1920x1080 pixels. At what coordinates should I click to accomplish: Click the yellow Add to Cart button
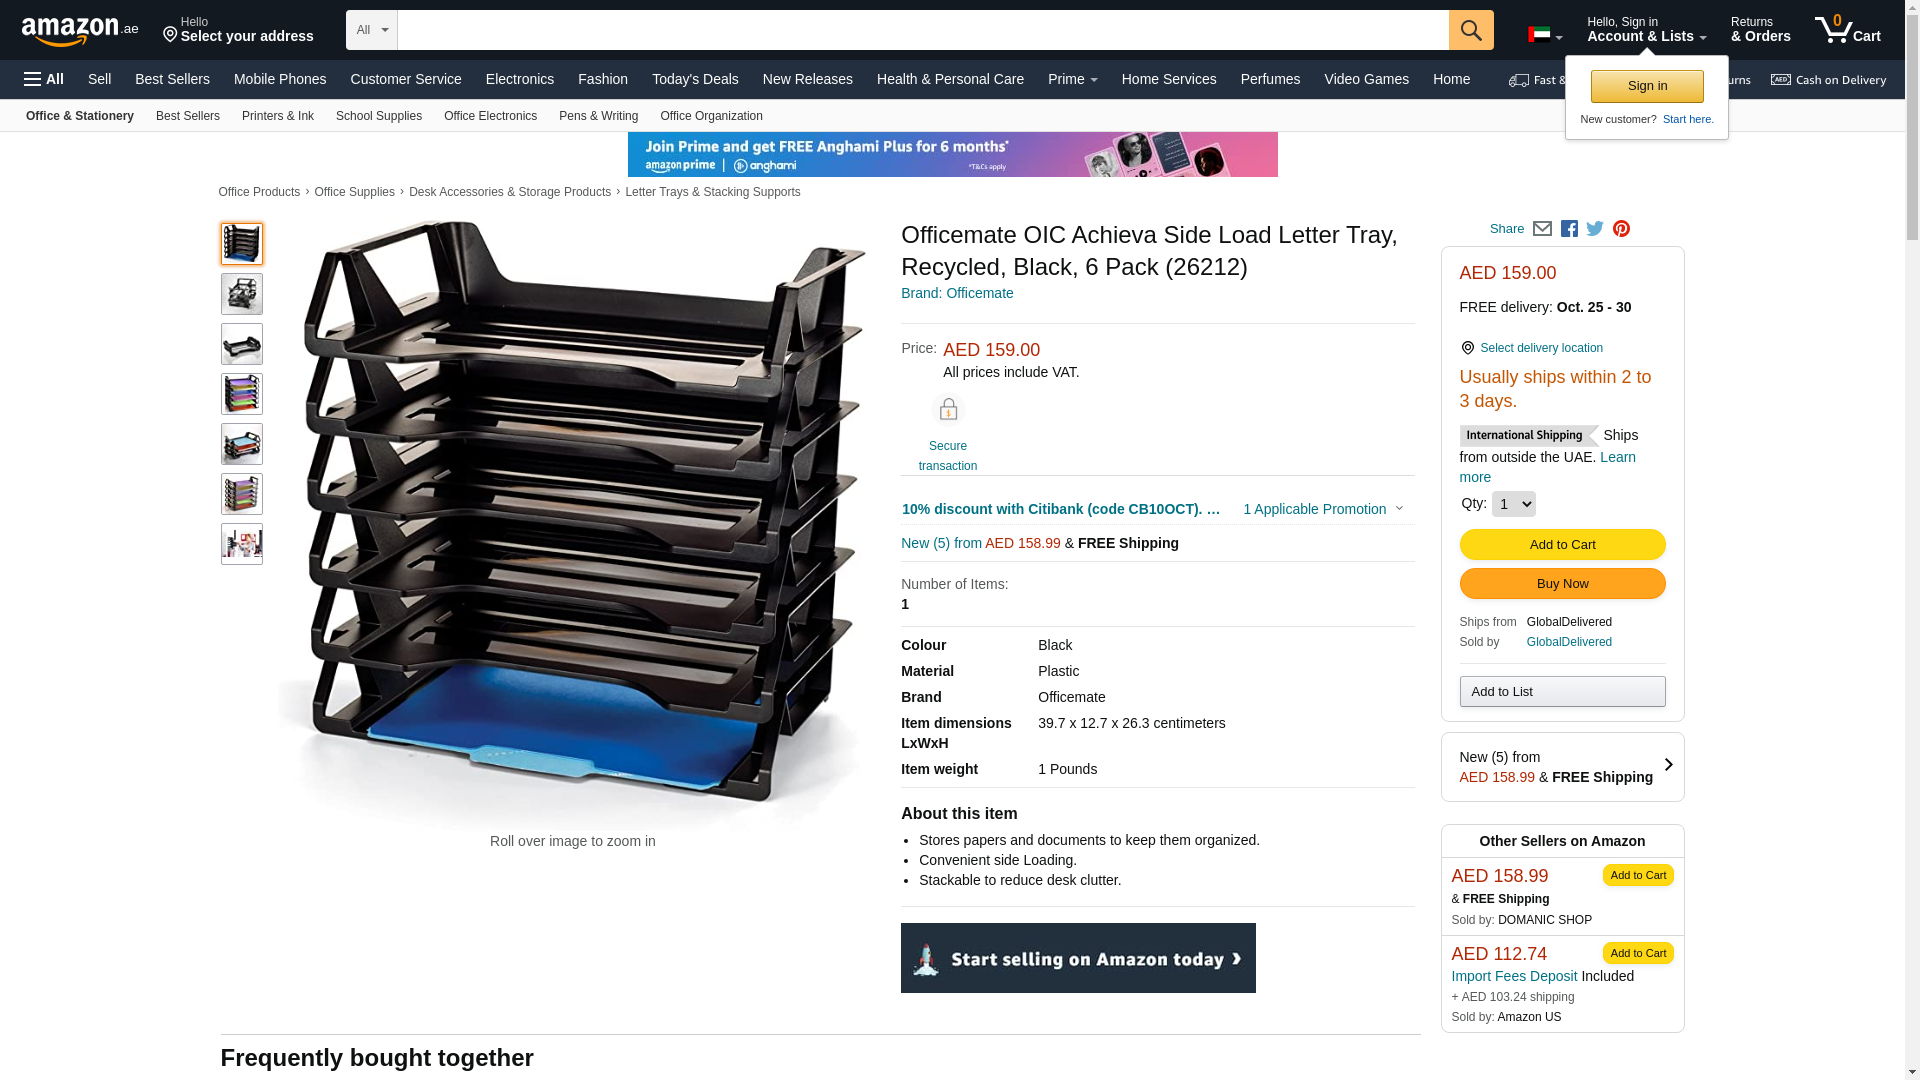(x=1562, y=544)
